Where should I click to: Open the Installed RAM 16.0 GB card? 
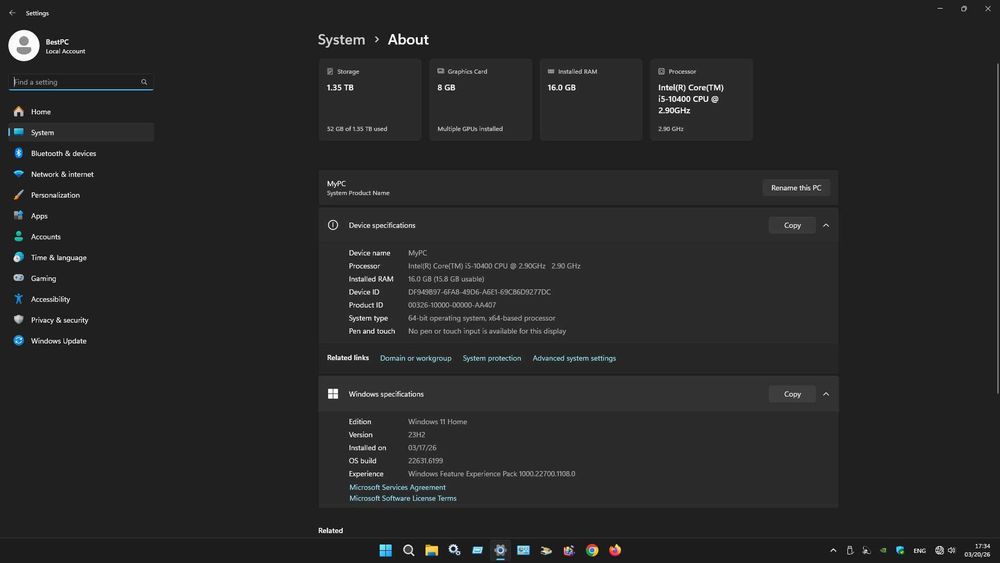point(591,99)
